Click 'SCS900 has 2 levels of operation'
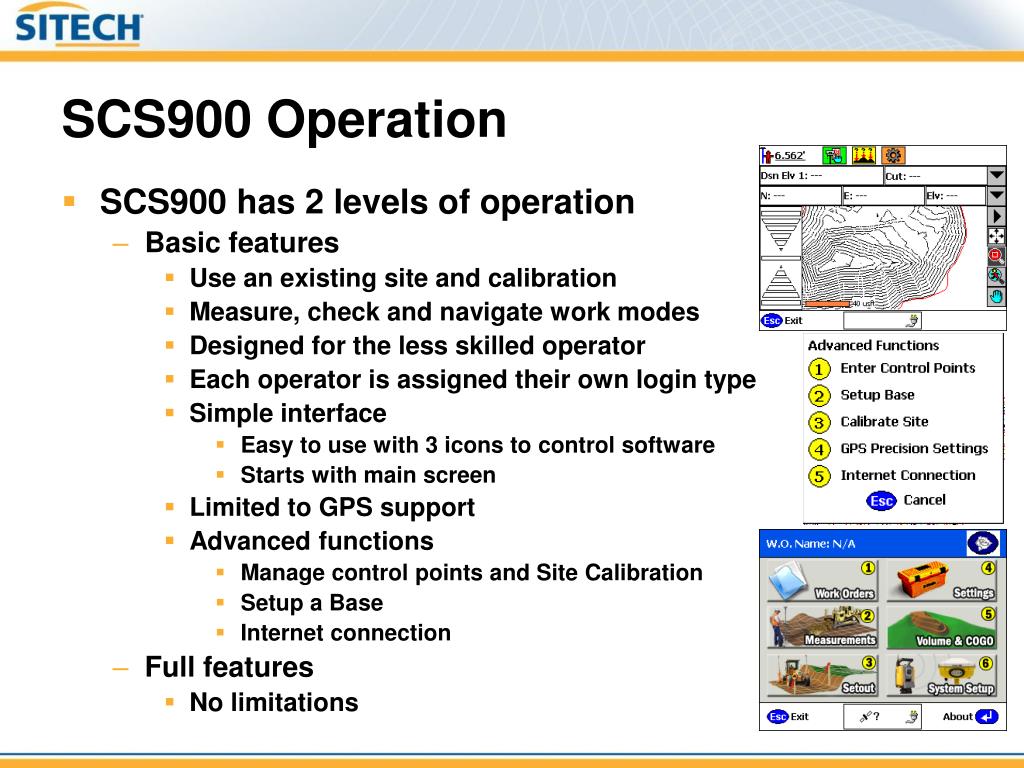This screenshot has height=768, width=1024. (367, 201)
